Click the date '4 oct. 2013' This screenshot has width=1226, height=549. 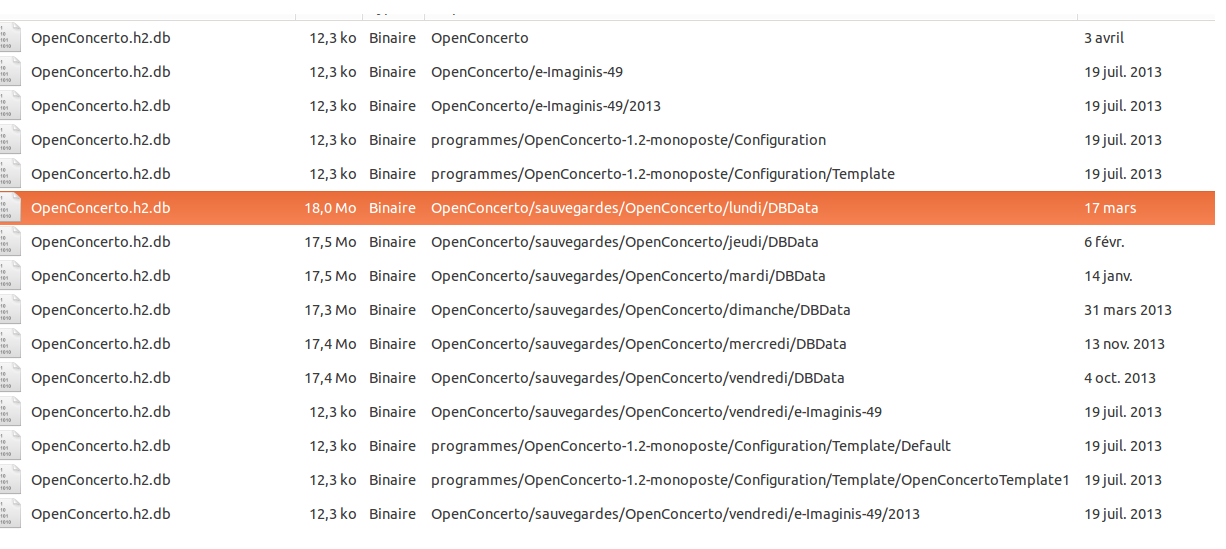click(x=1120, y=378)
